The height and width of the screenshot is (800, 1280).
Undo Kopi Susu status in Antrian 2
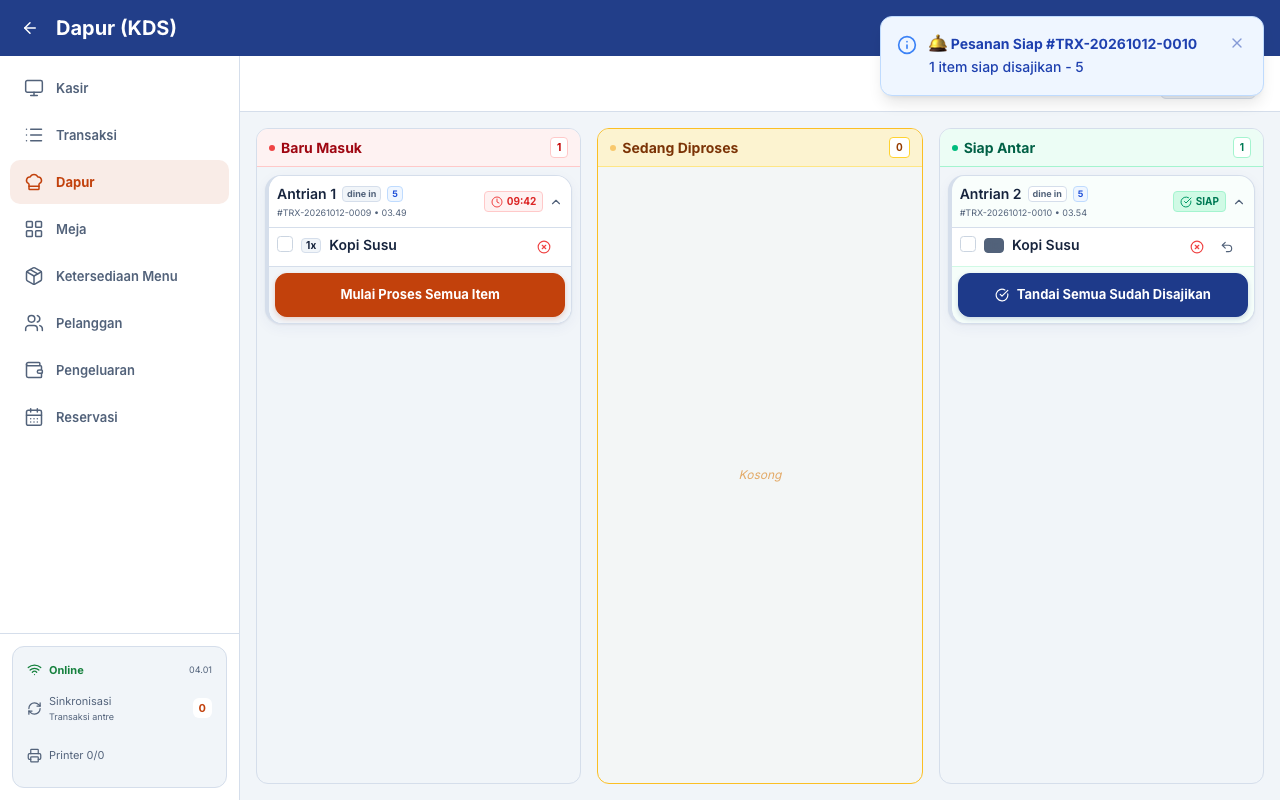1227,247
